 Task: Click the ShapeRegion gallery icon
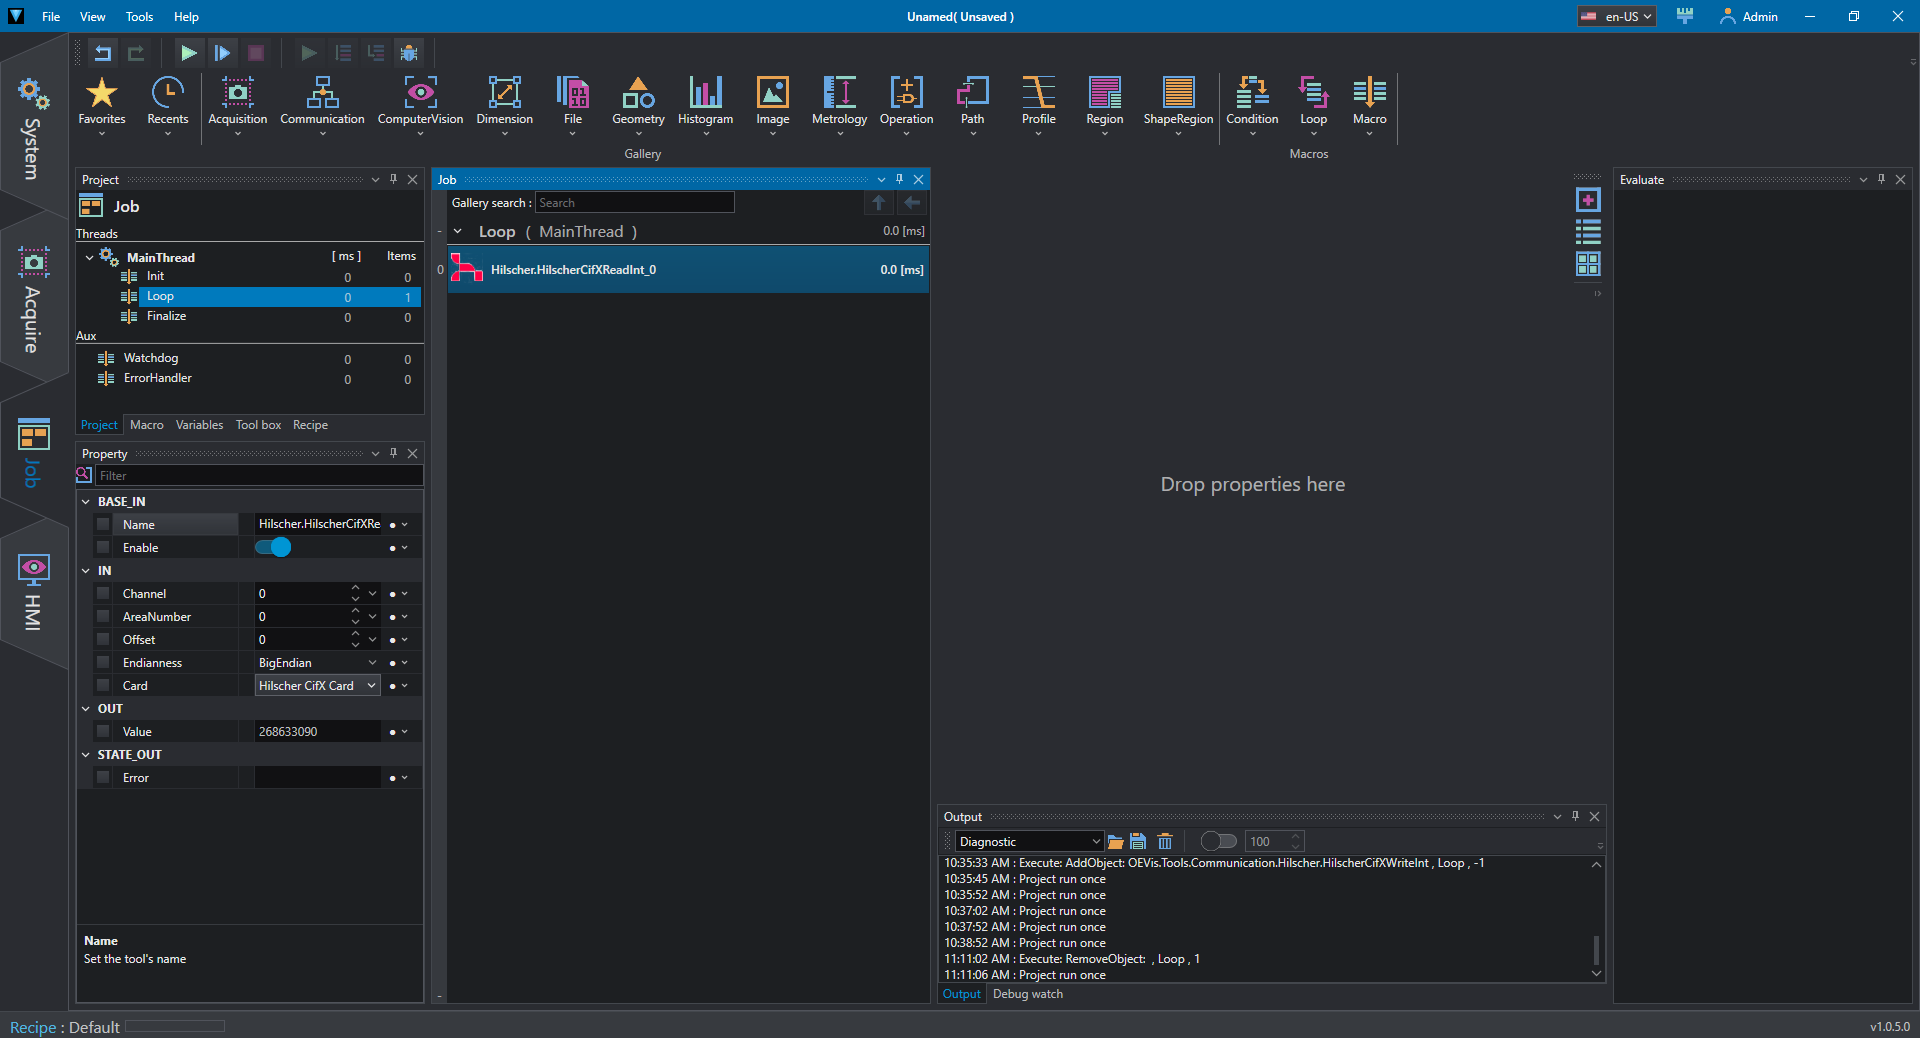pos(1178,101)
